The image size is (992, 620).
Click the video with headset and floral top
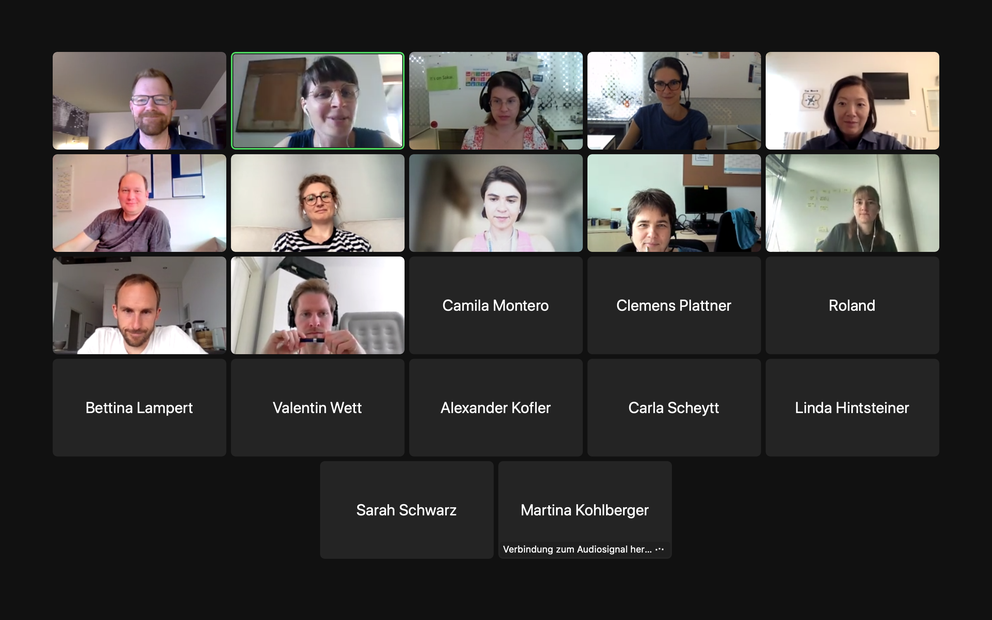pyautogui.click(x=495, y=101)
